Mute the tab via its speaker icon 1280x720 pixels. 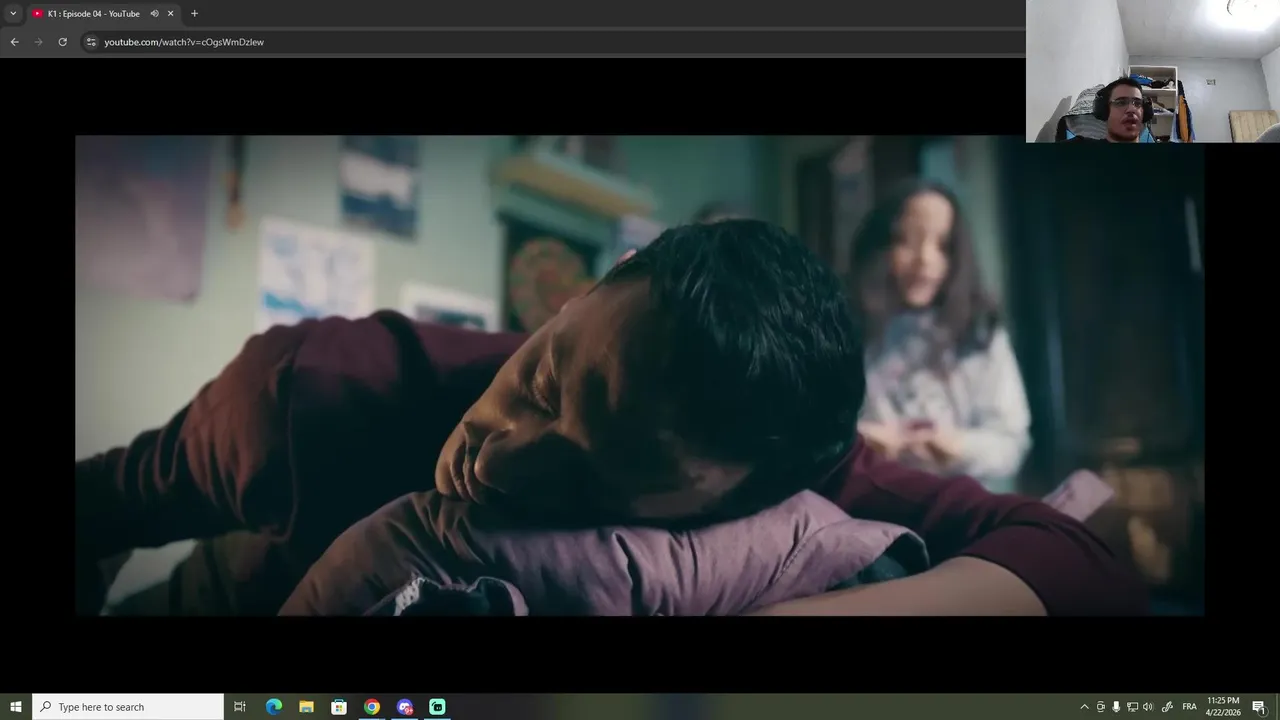click(x=154, y=13)
